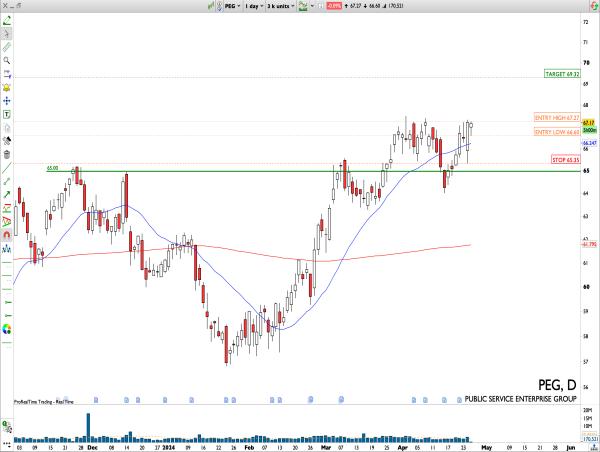Select the segment line tool with endpoints
This screenshot has height=452, width=600.
point(7,181)
